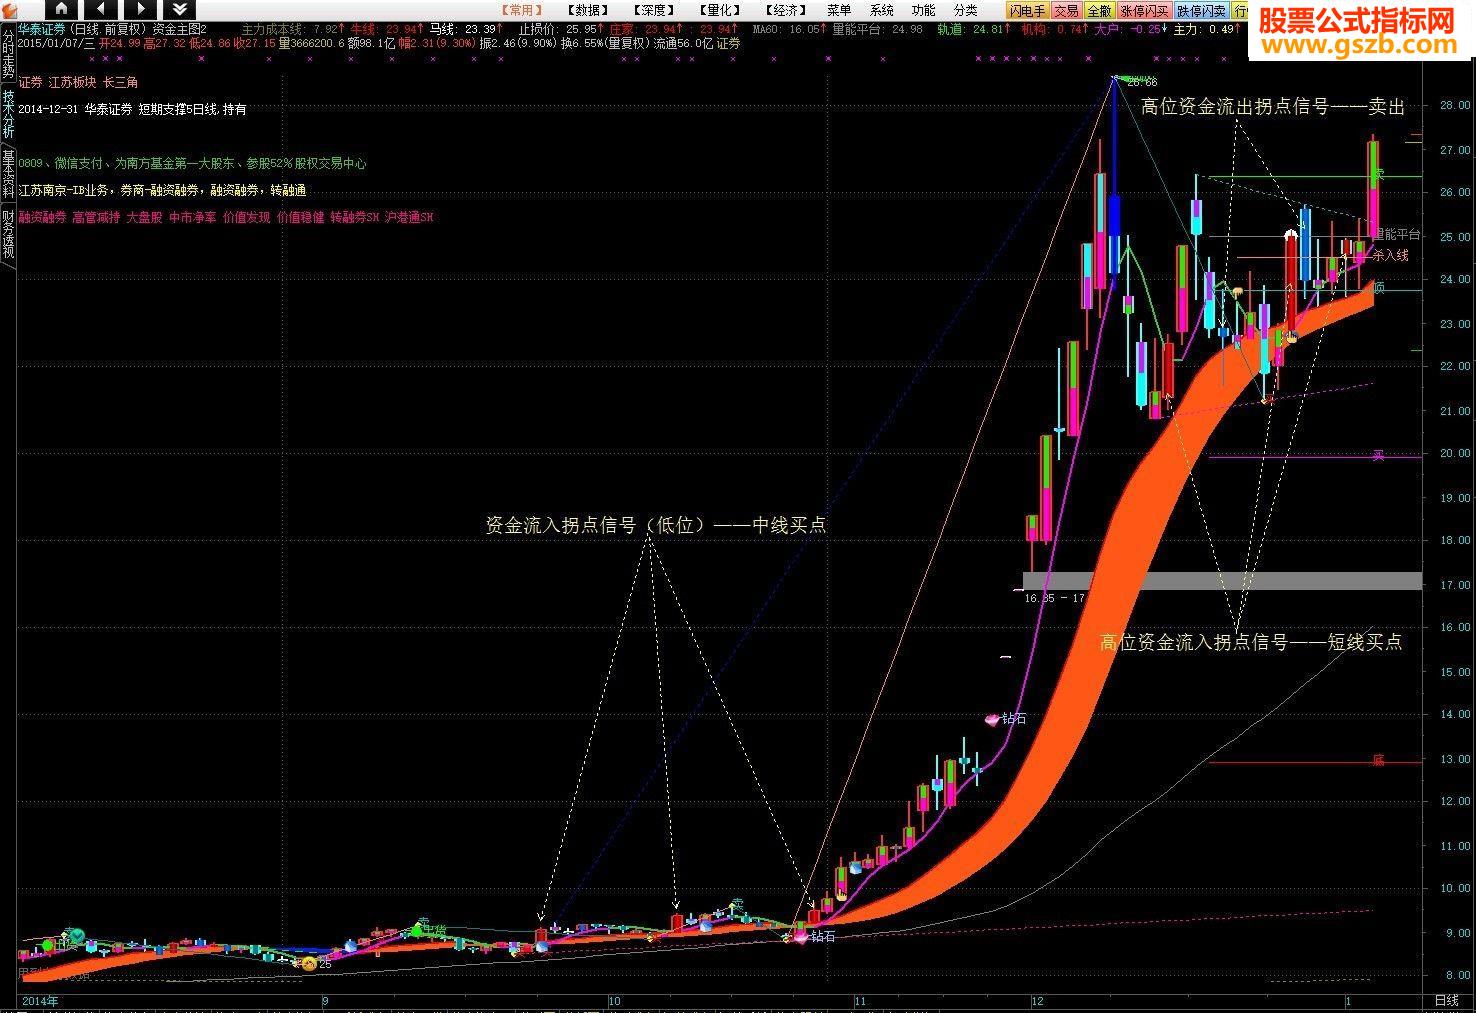Expand the double-chevron down toolbar icon
The width and height of the screenshot is (1476, 1013).
(x=181, y=10)
